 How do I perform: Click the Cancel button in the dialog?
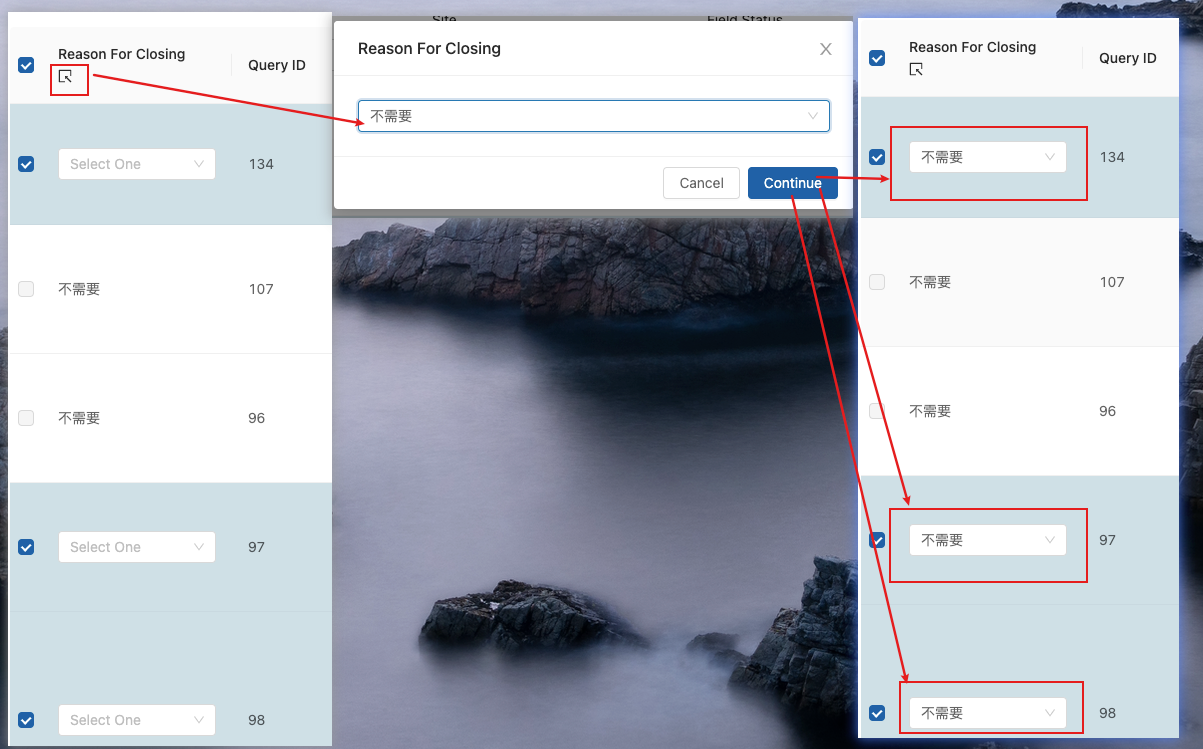pyautogui.click(x=701, y=183)
